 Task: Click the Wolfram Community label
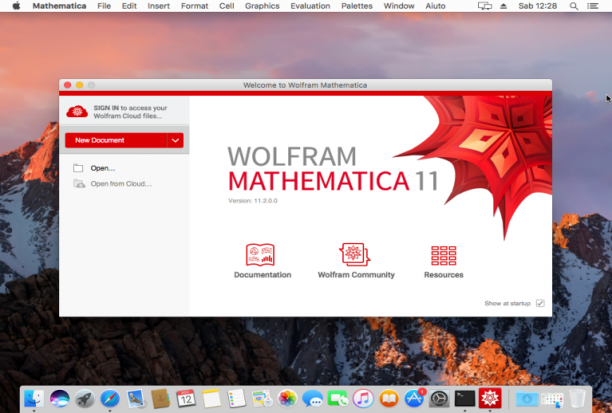pos(356,275)
